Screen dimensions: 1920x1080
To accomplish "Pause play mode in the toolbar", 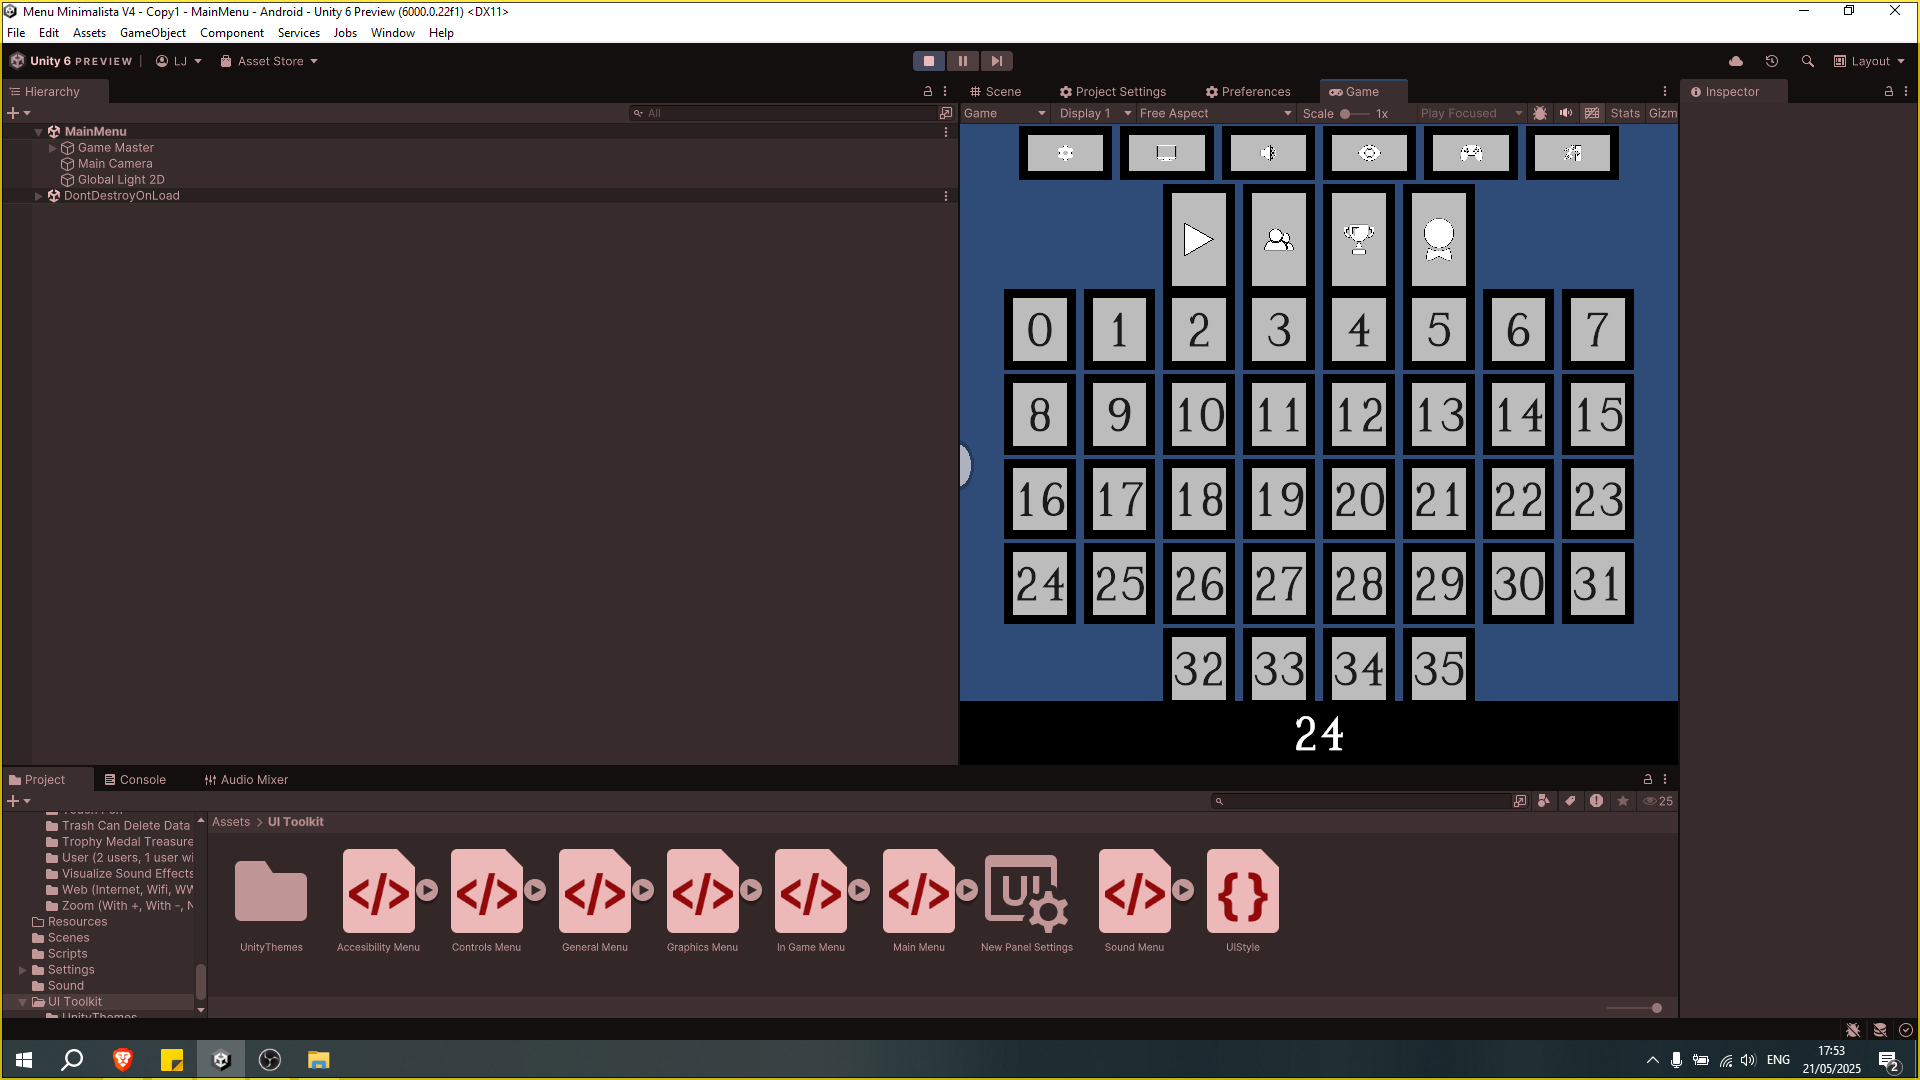I will pyautogui.click(x=962, y=61).
